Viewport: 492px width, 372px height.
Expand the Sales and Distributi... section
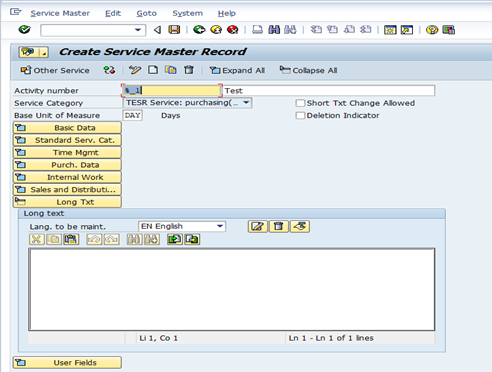pos(67,189)
